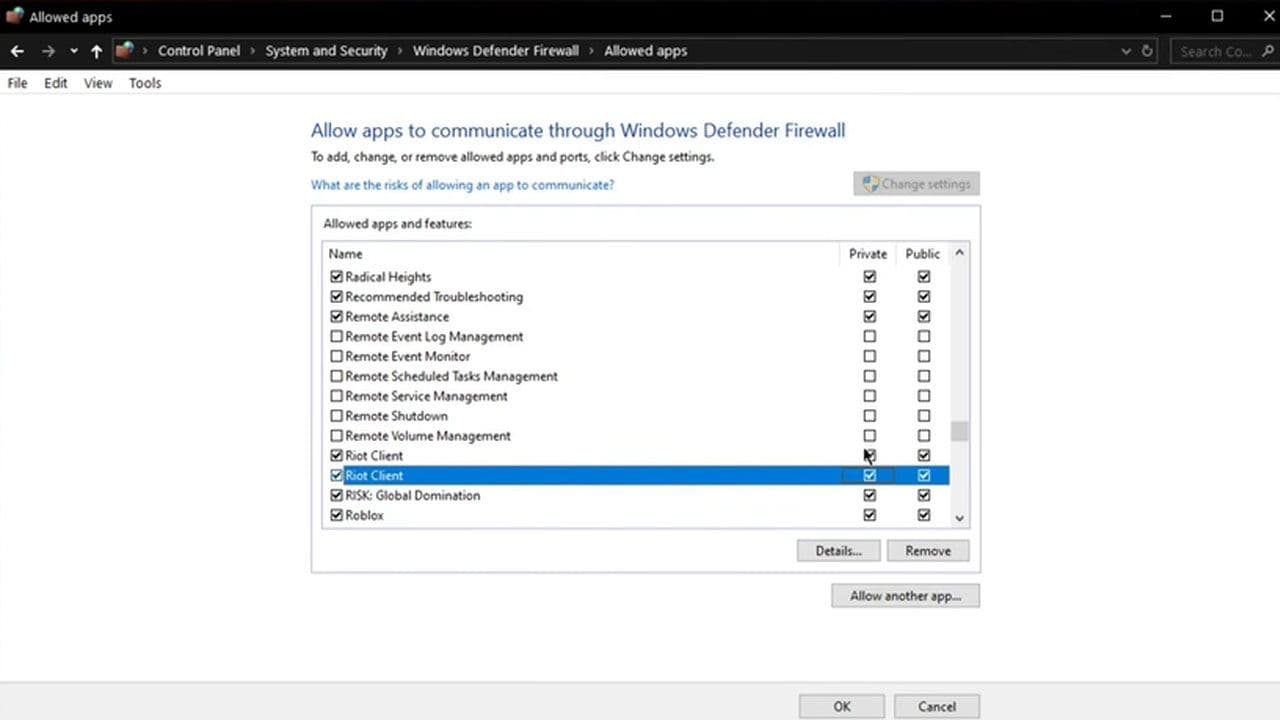
Task: Click the apps list scrollbar thumb
Action: tap(959, 431)
